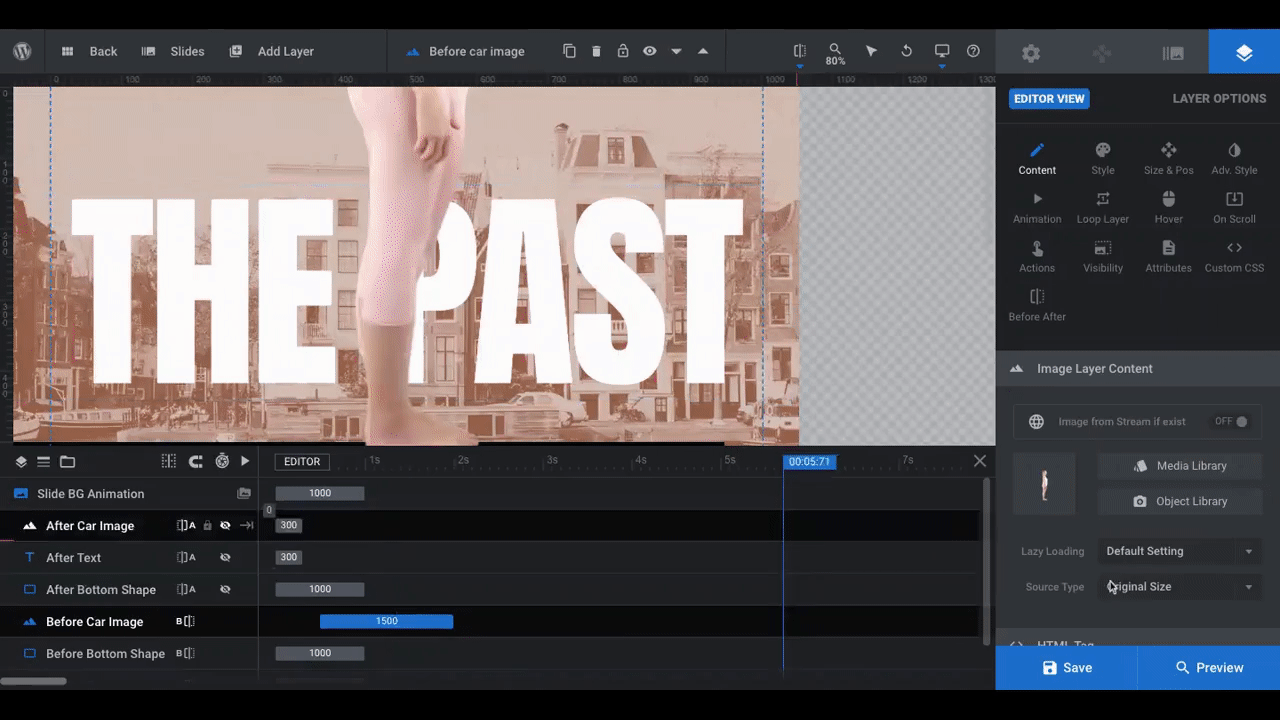Close the timeline panel
This screenshot has height=720, width=1280.
point(980,461)
